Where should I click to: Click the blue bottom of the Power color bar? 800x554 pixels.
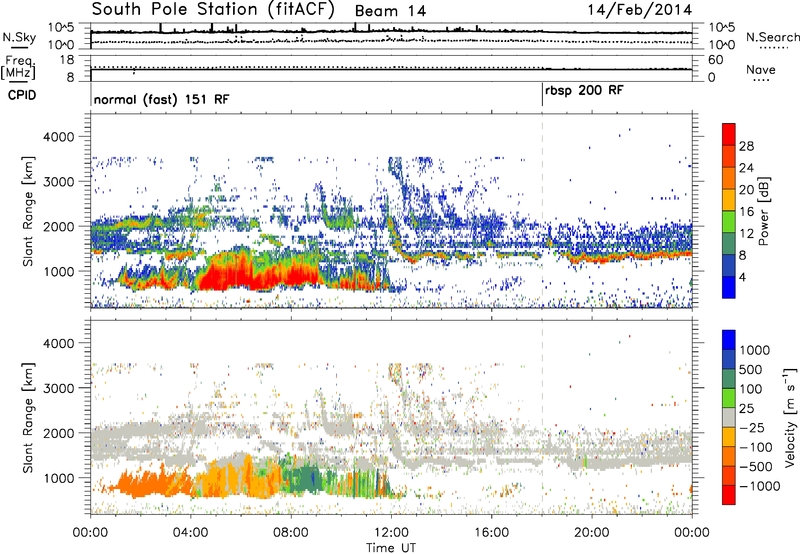[x=729, y=287]
